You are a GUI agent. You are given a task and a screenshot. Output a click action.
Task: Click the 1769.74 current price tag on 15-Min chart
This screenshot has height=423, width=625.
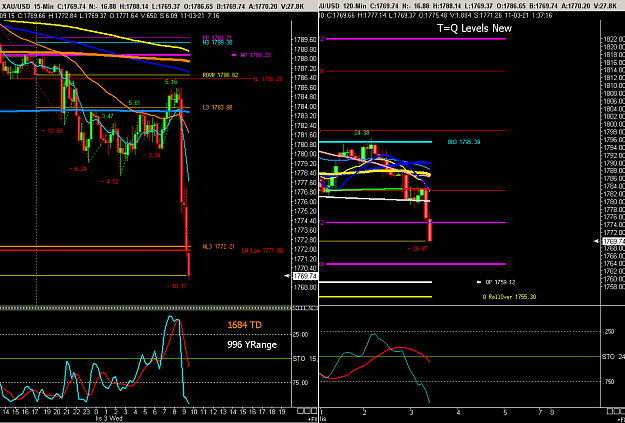coord(305,276)
